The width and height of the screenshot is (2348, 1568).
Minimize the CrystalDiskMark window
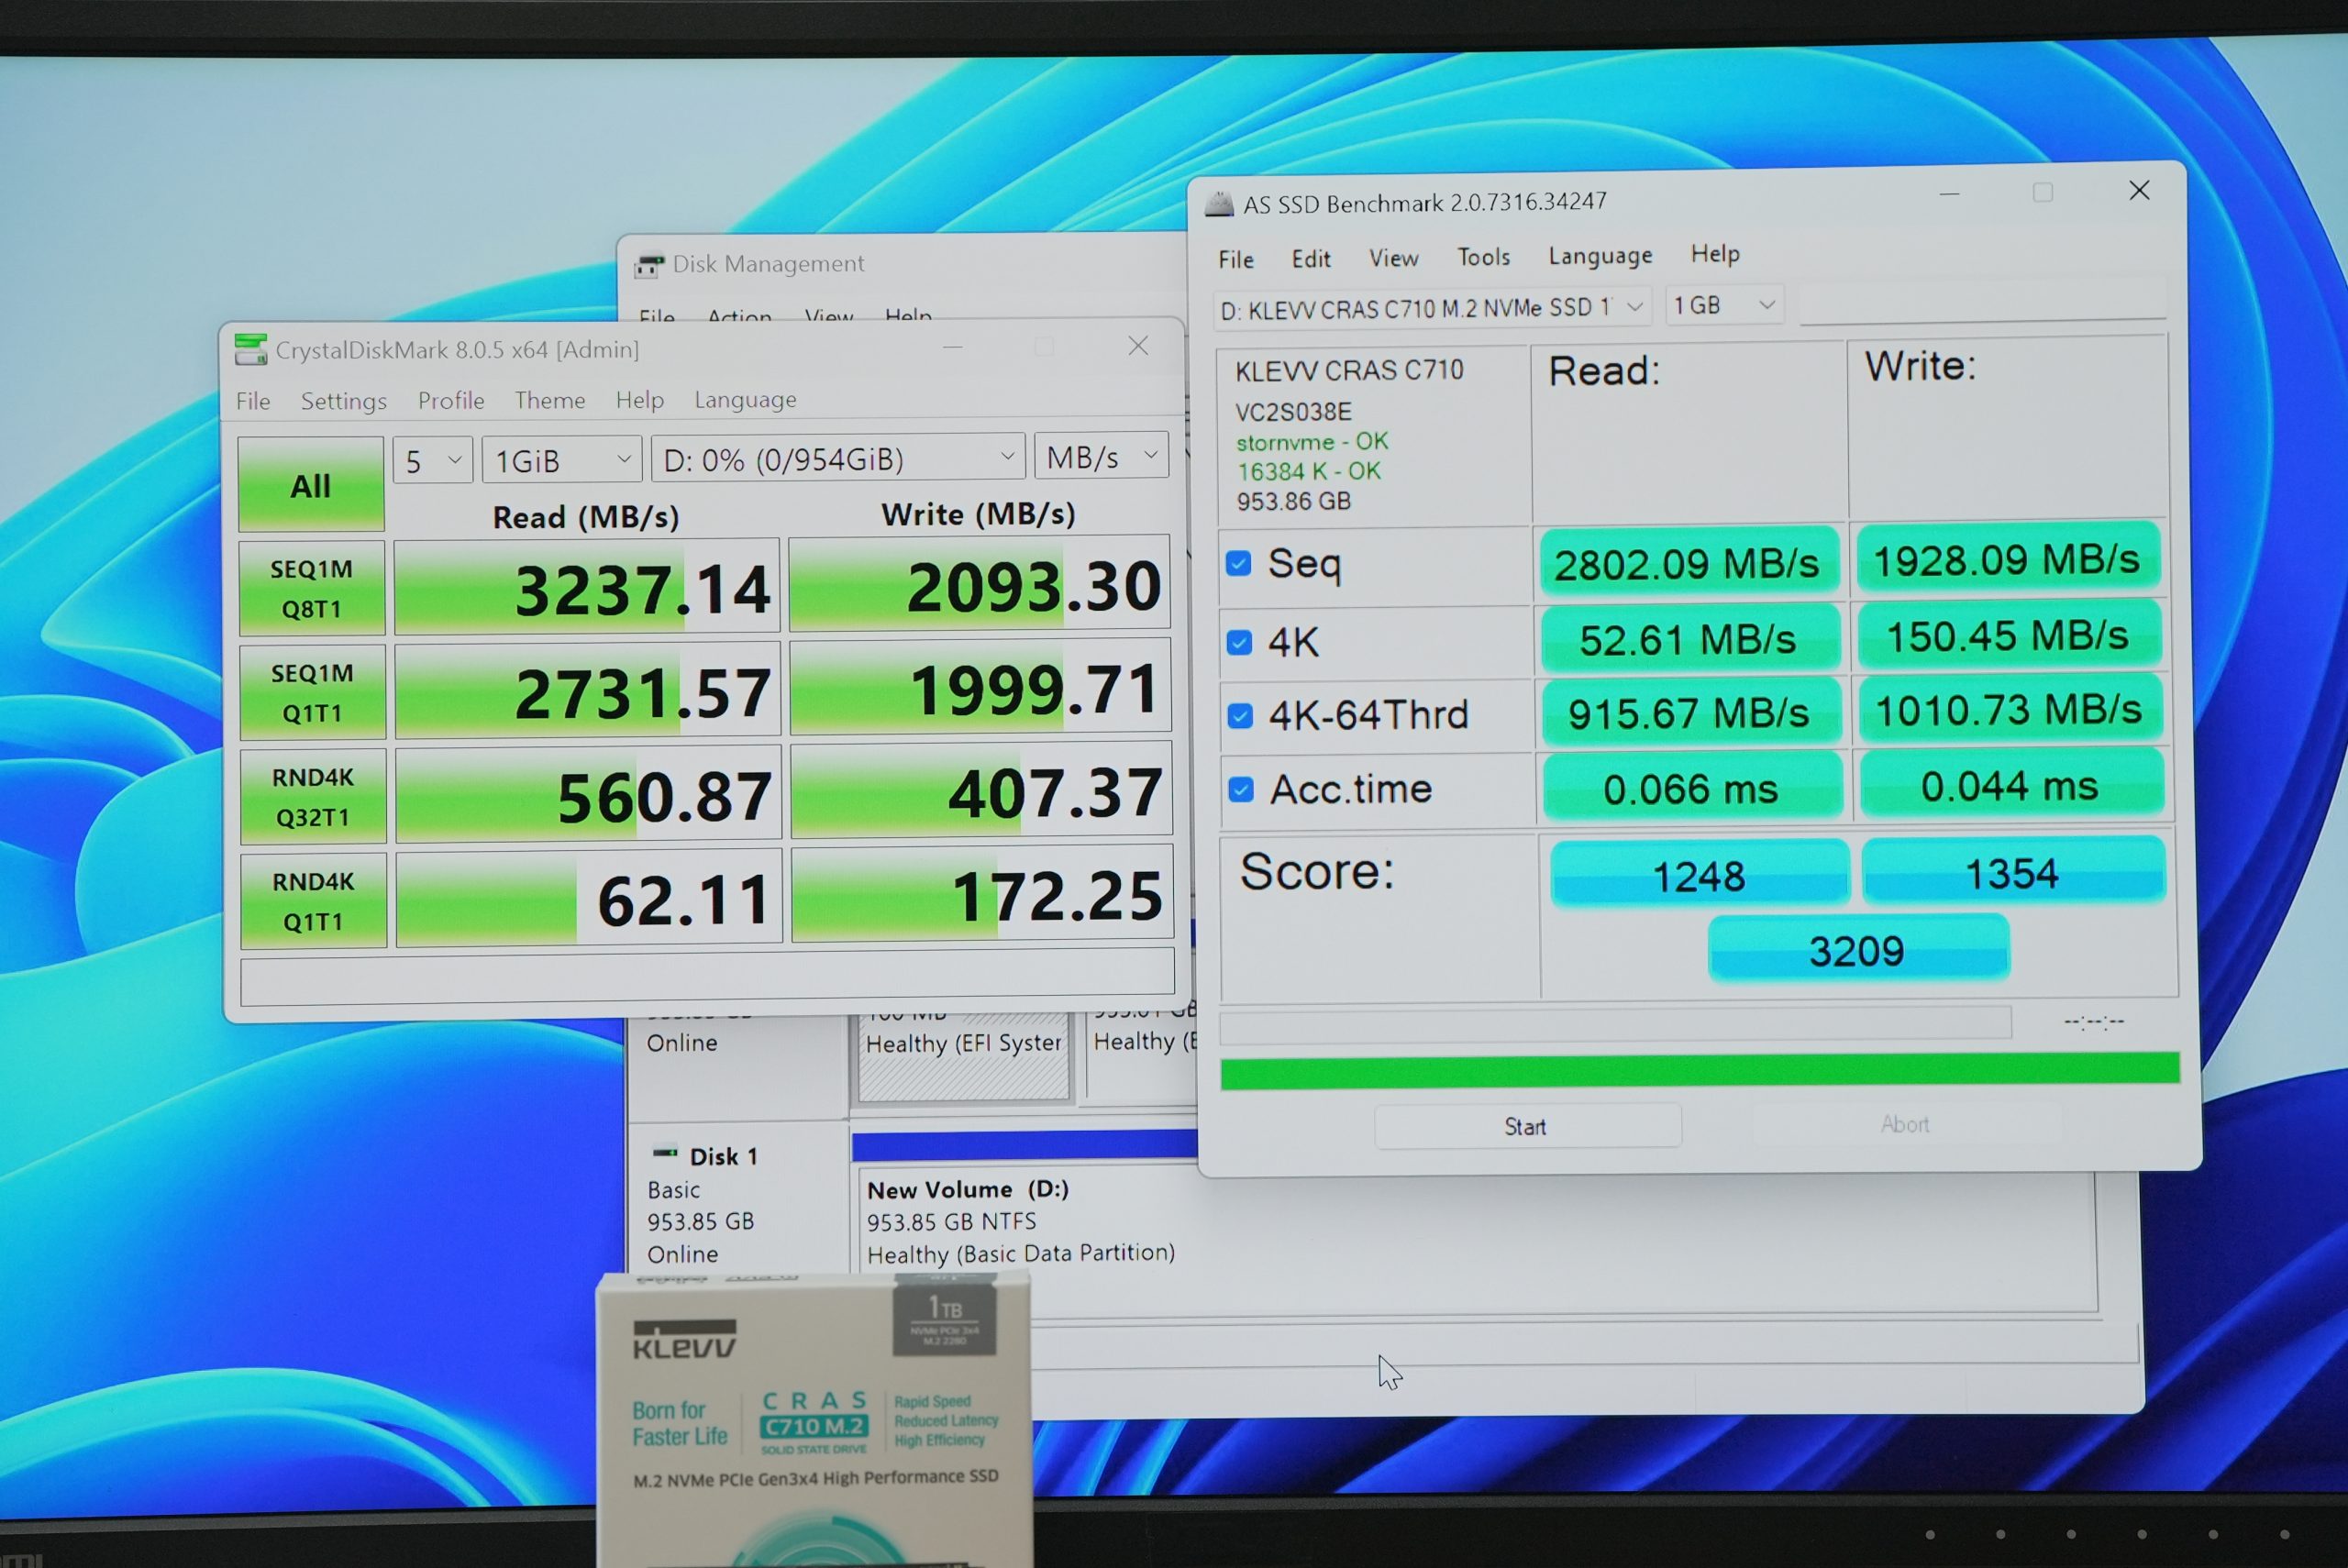click(953, 348)
